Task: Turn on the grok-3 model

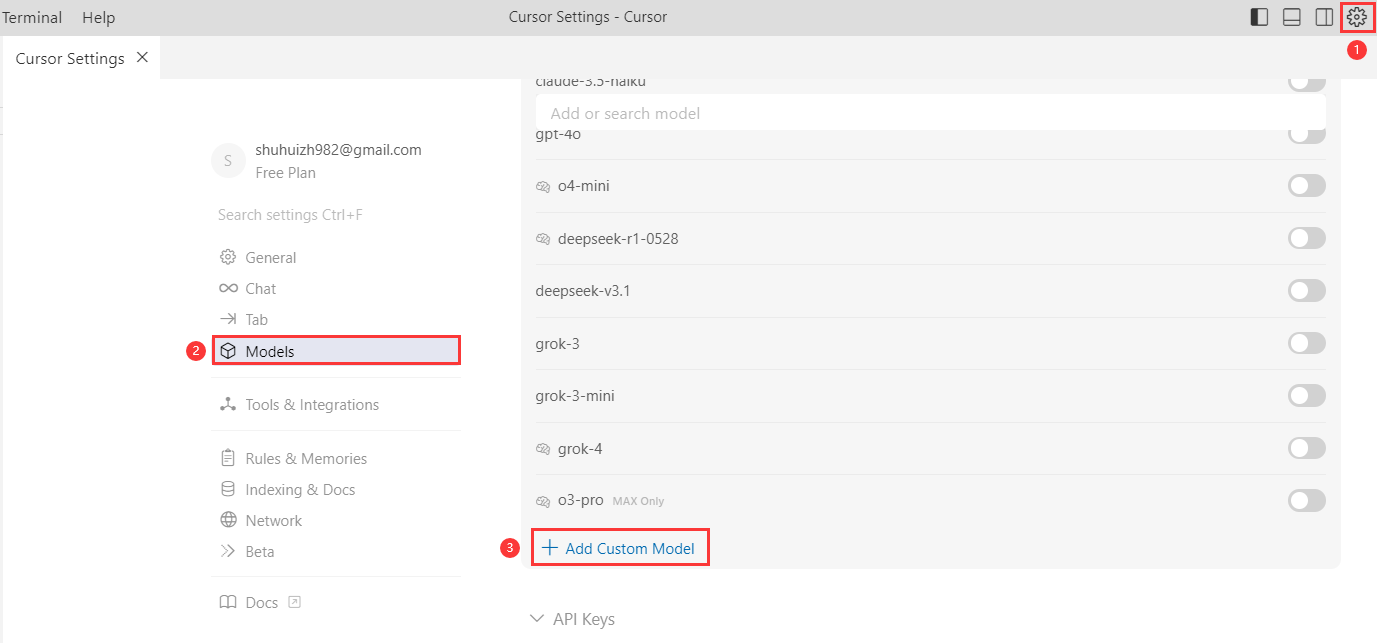Action: [x=1306, y=343]
